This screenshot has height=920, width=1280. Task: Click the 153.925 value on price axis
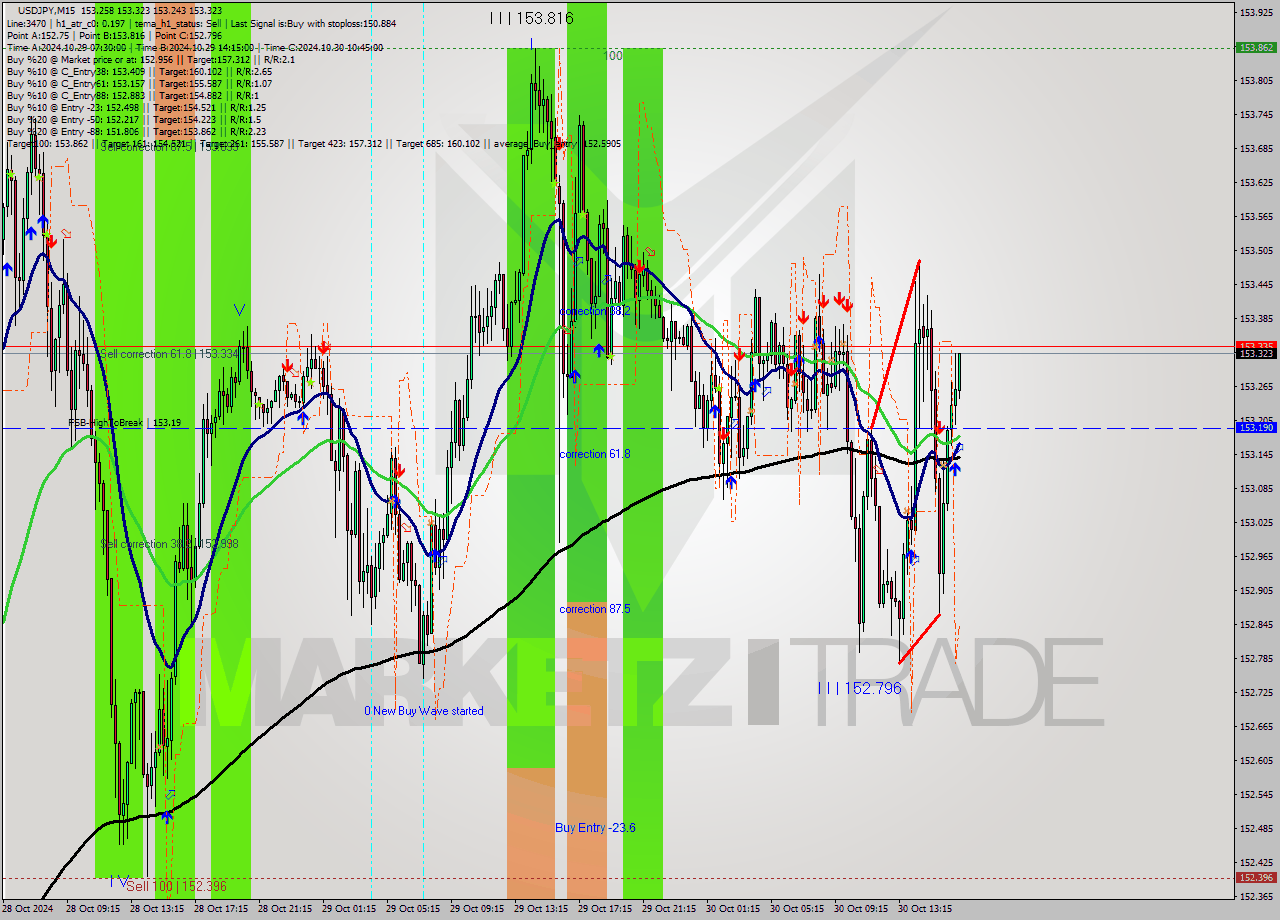tap(1256, 13)
